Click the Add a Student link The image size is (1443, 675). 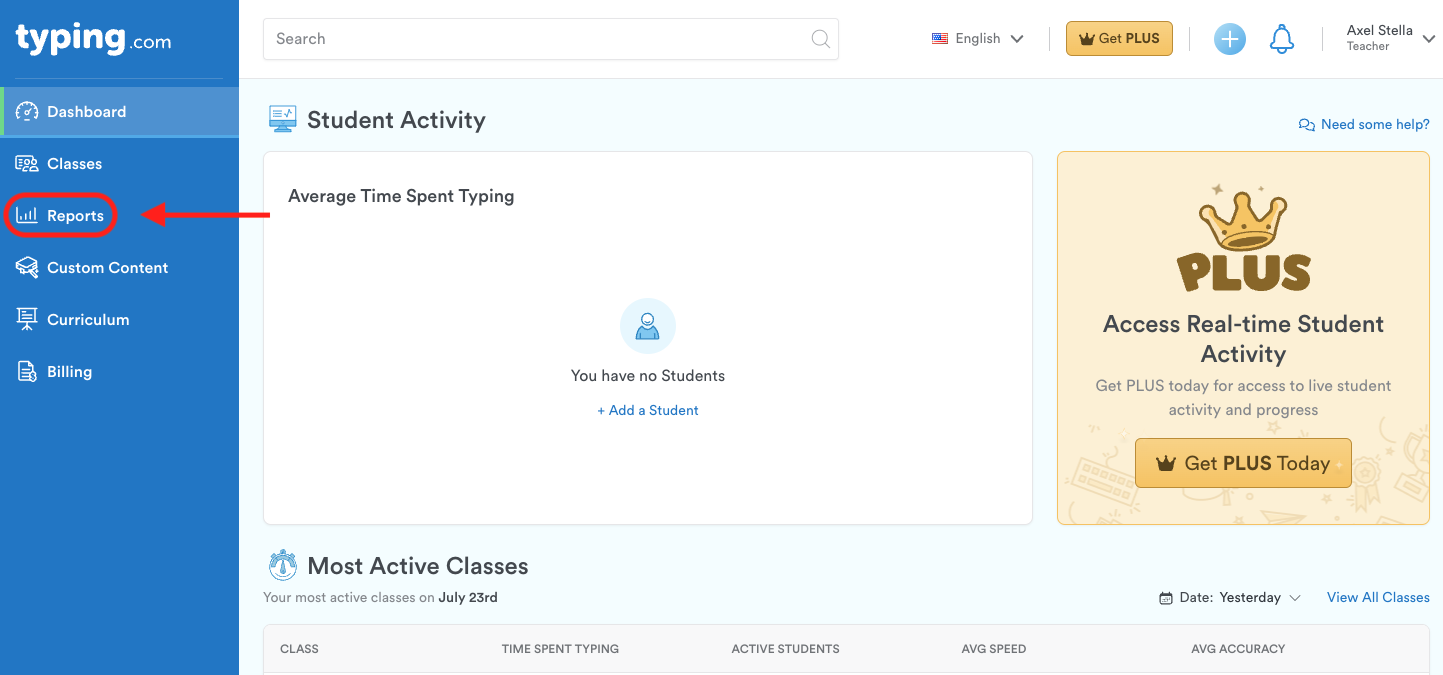tap(648, 411)
